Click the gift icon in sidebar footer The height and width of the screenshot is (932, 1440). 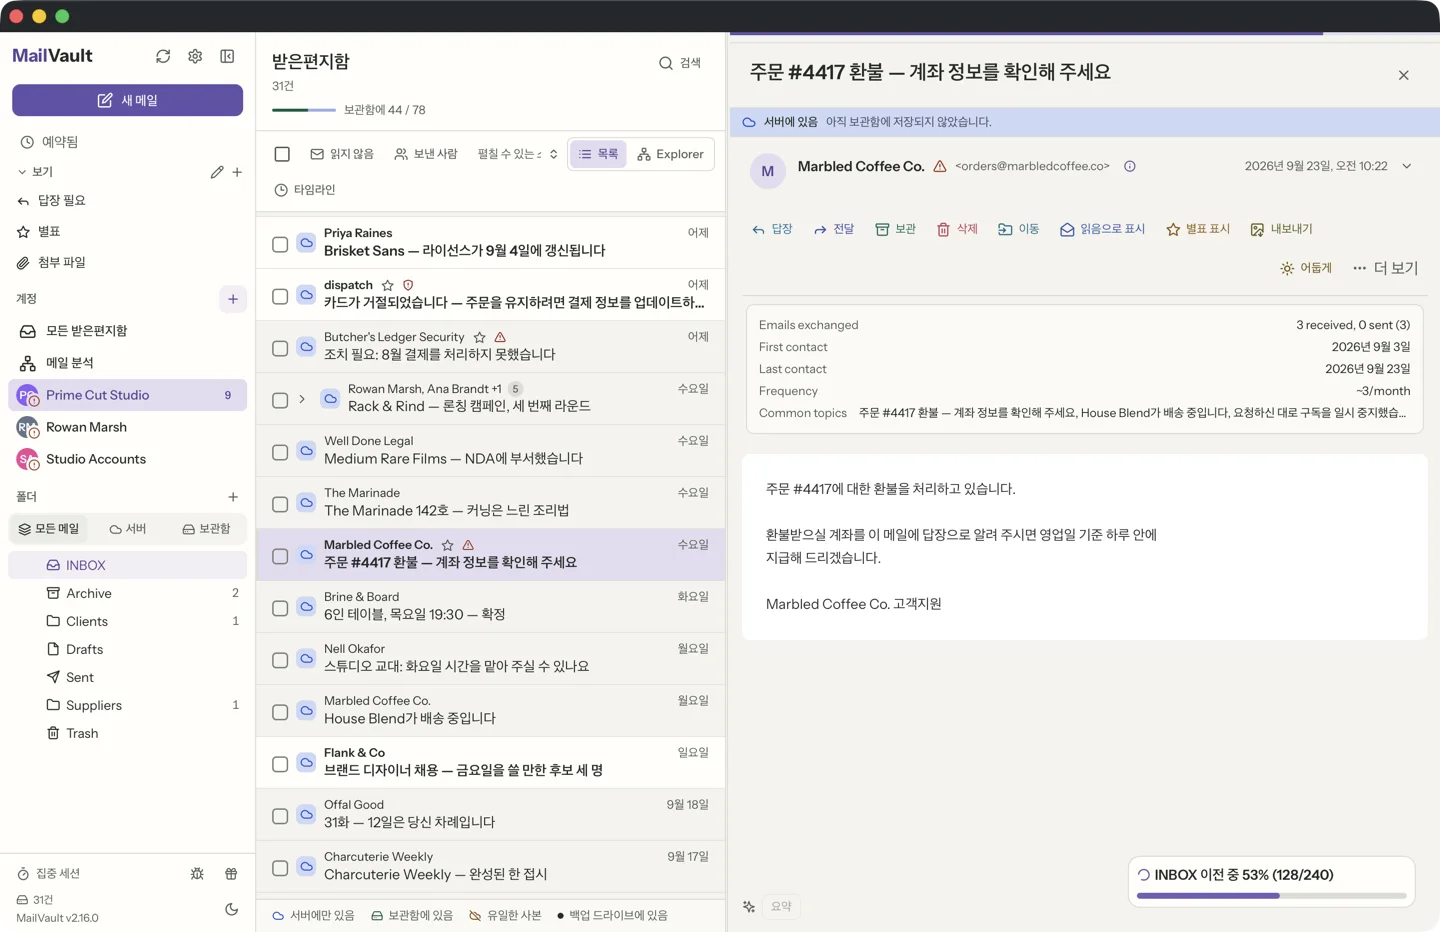pyautogui.click(x=231, y=874)
